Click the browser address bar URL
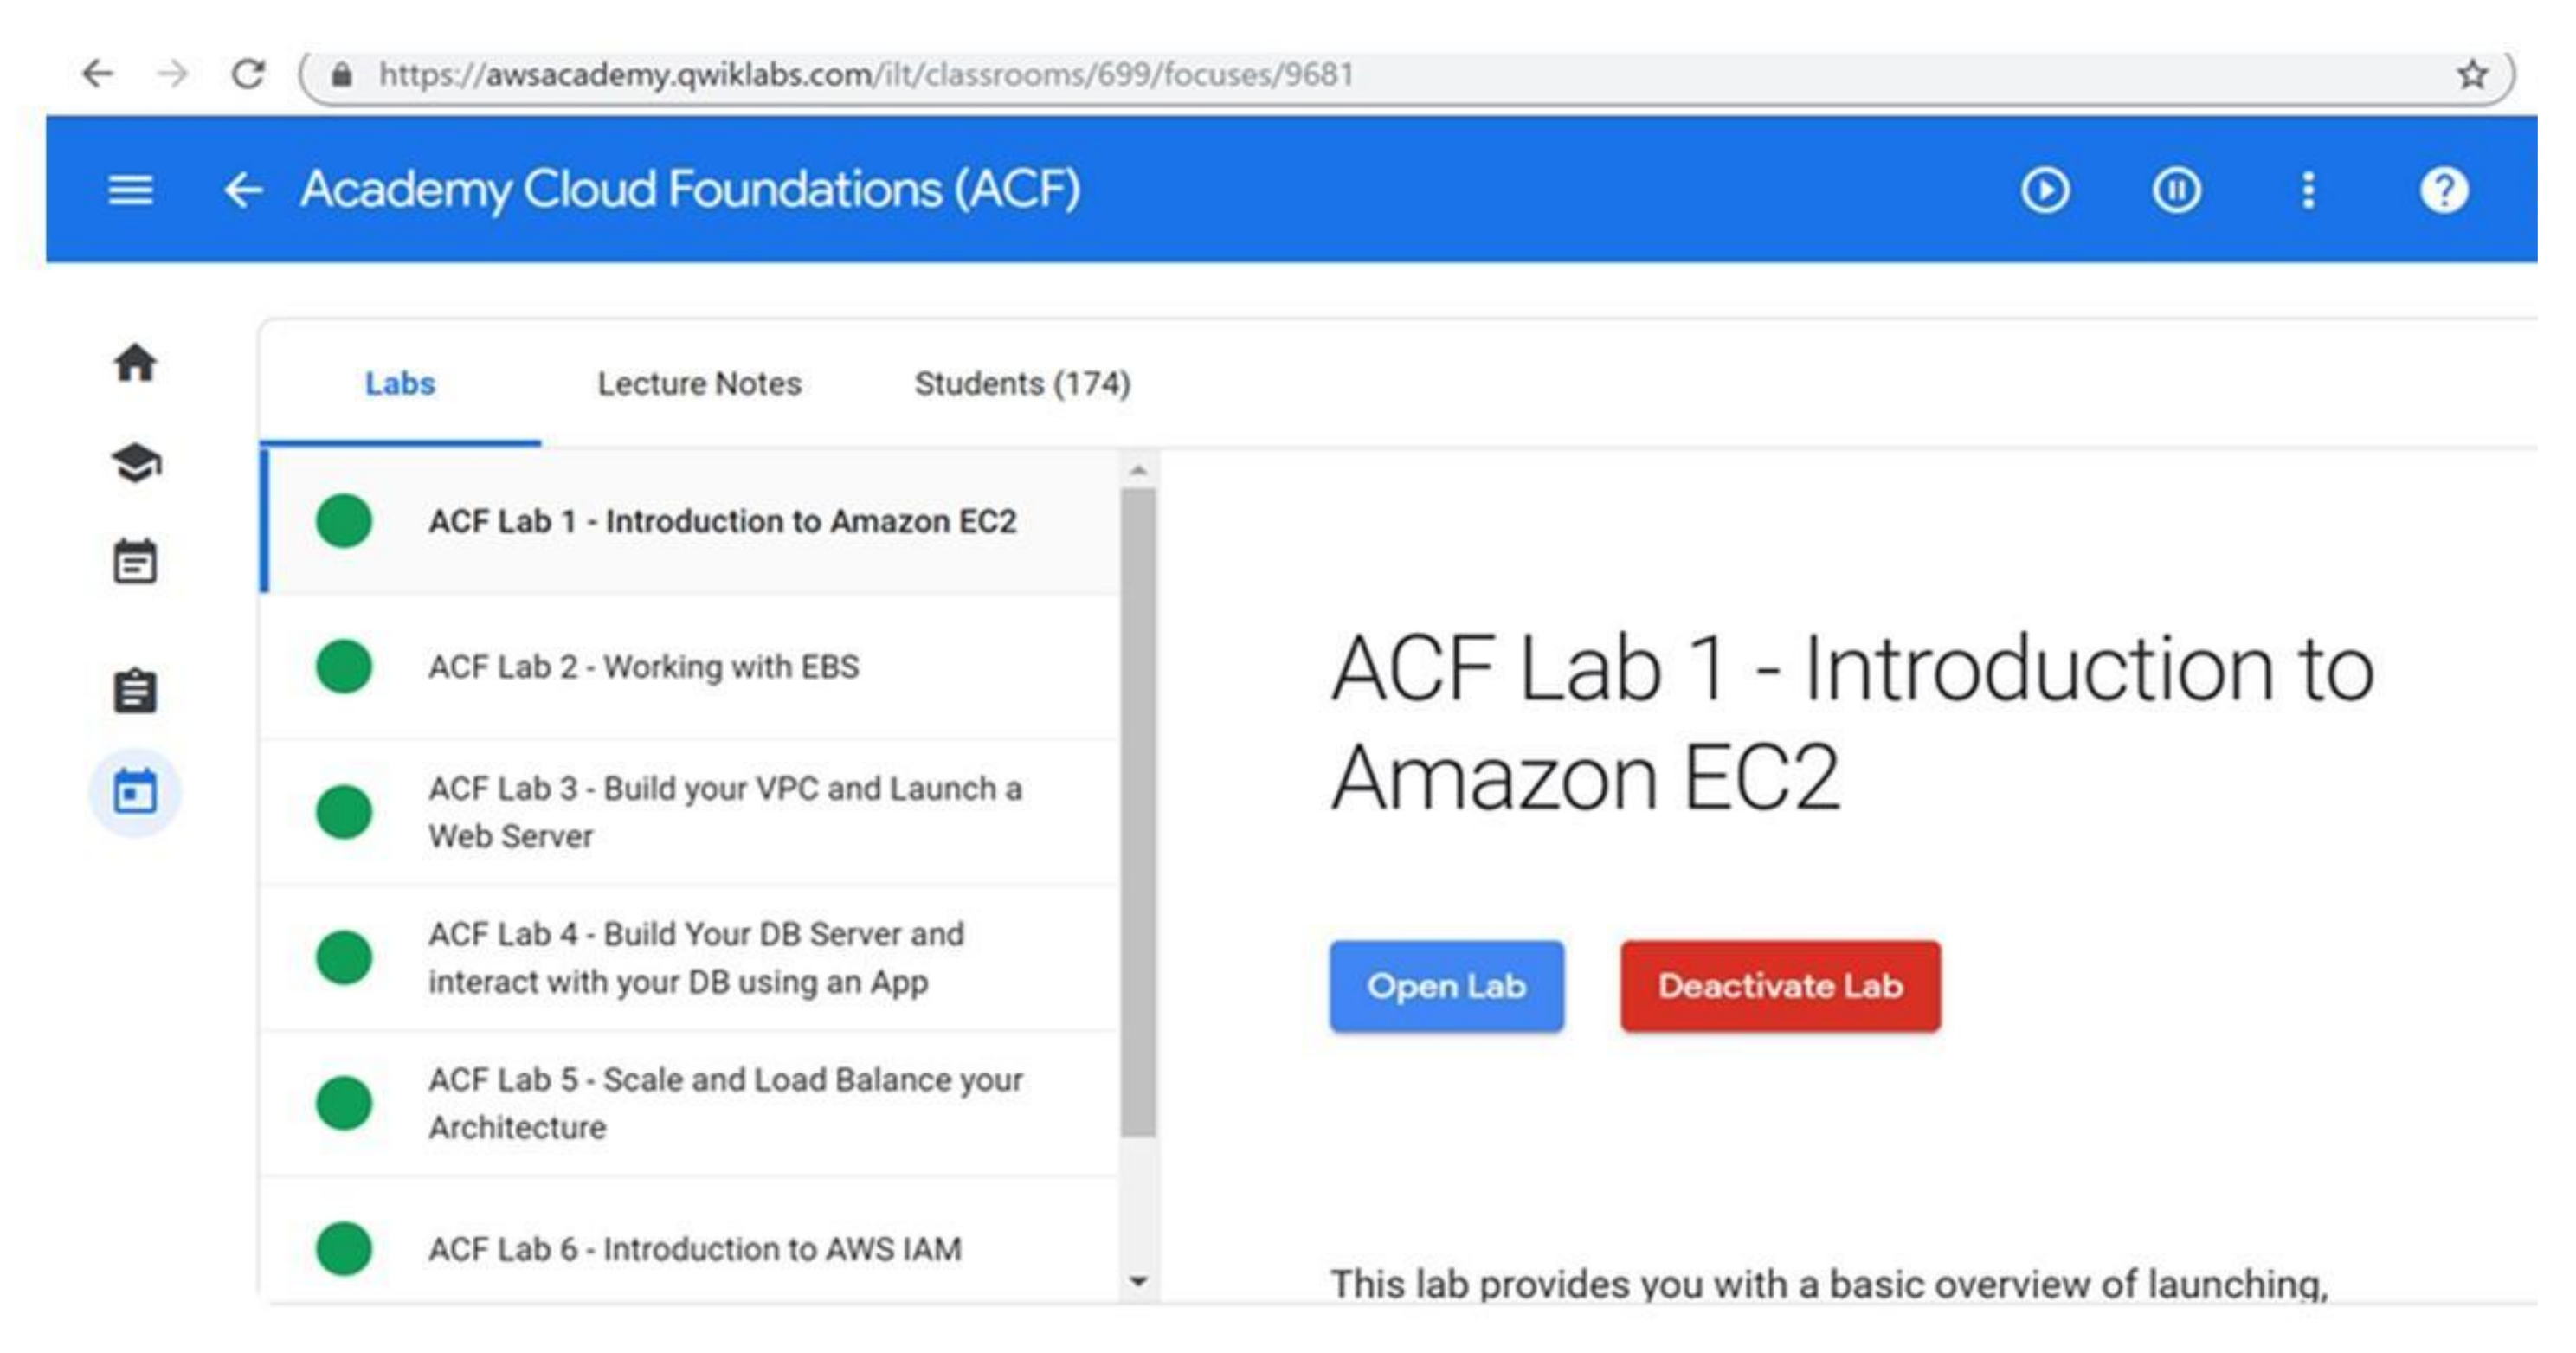This screenshot has width=2576, height=1353. [866, 74]
